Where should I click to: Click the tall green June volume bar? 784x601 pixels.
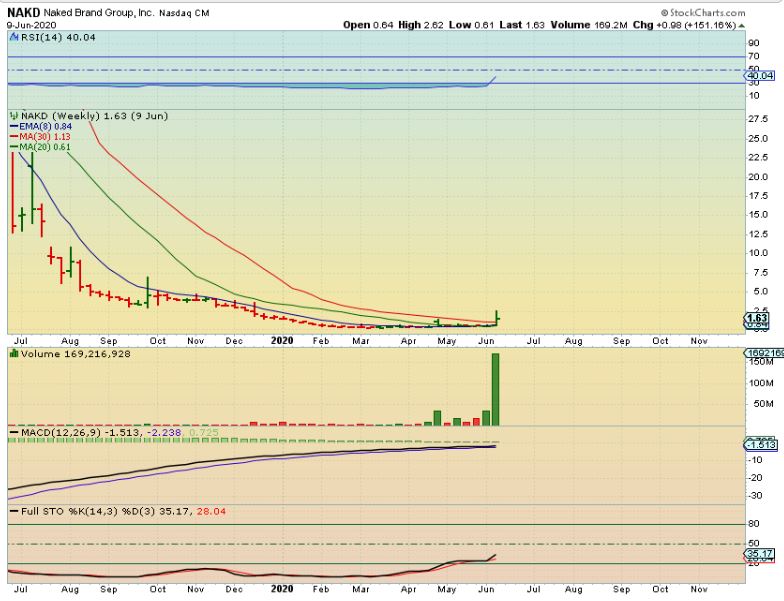pyautogui.click(x=494, y=388)
